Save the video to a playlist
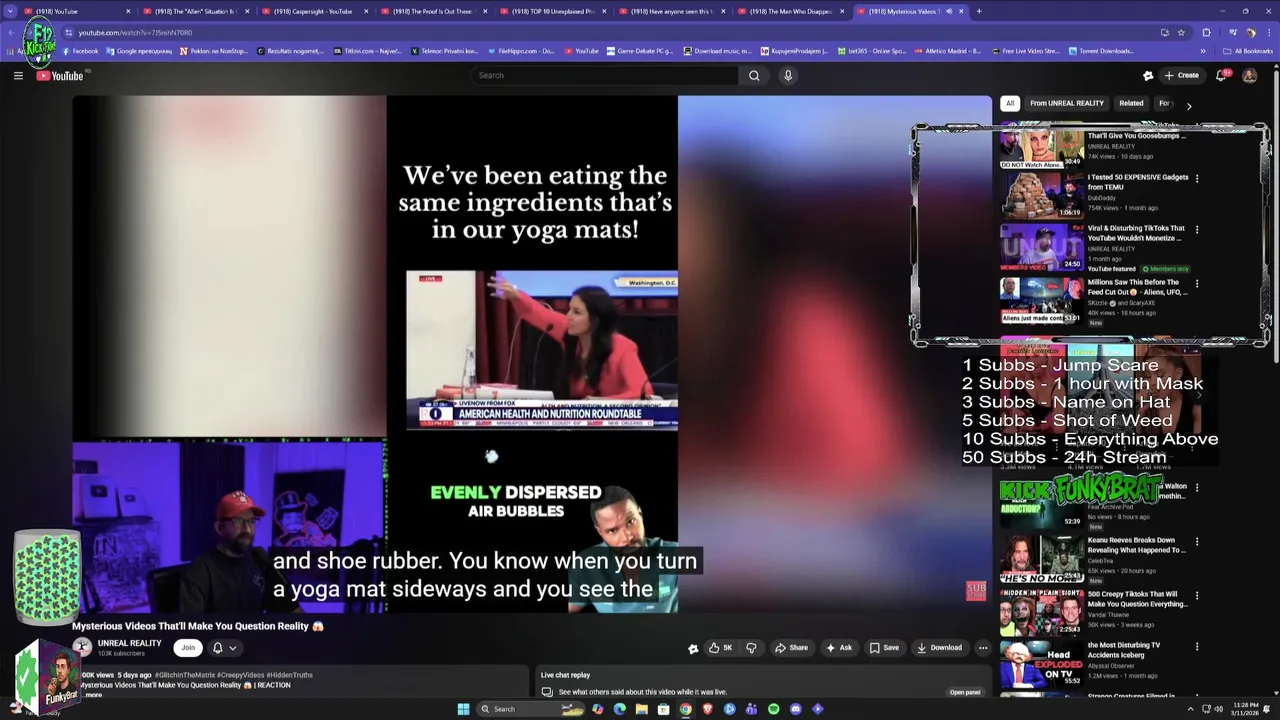Screen dimensions: 1280x720 pos(883,648)
